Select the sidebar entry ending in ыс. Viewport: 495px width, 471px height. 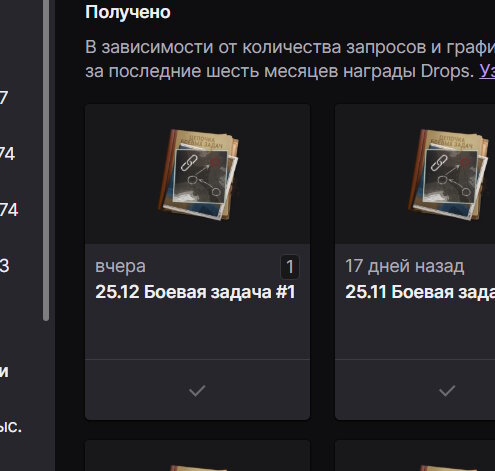point(11,427)
